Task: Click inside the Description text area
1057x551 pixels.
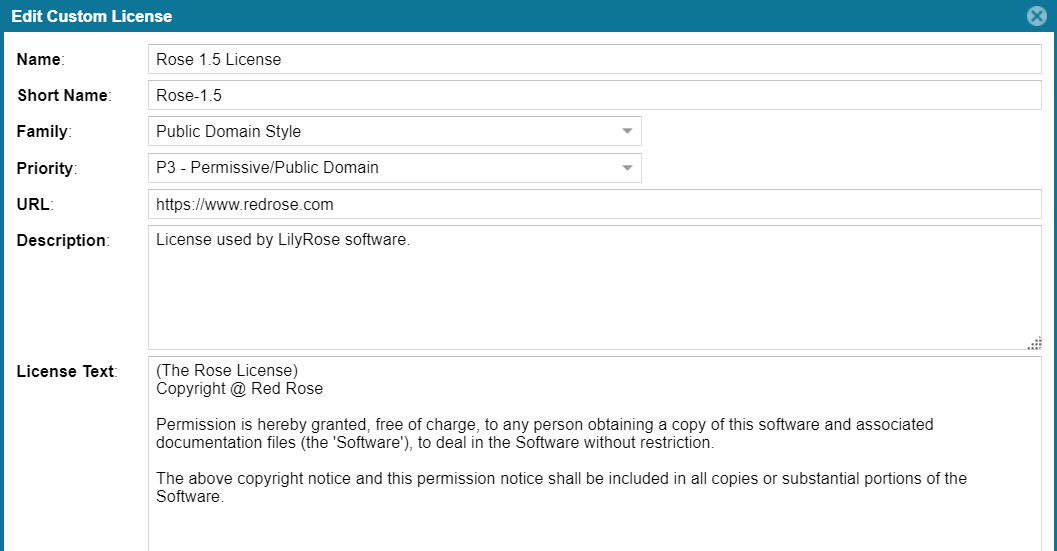Action: 594,288
